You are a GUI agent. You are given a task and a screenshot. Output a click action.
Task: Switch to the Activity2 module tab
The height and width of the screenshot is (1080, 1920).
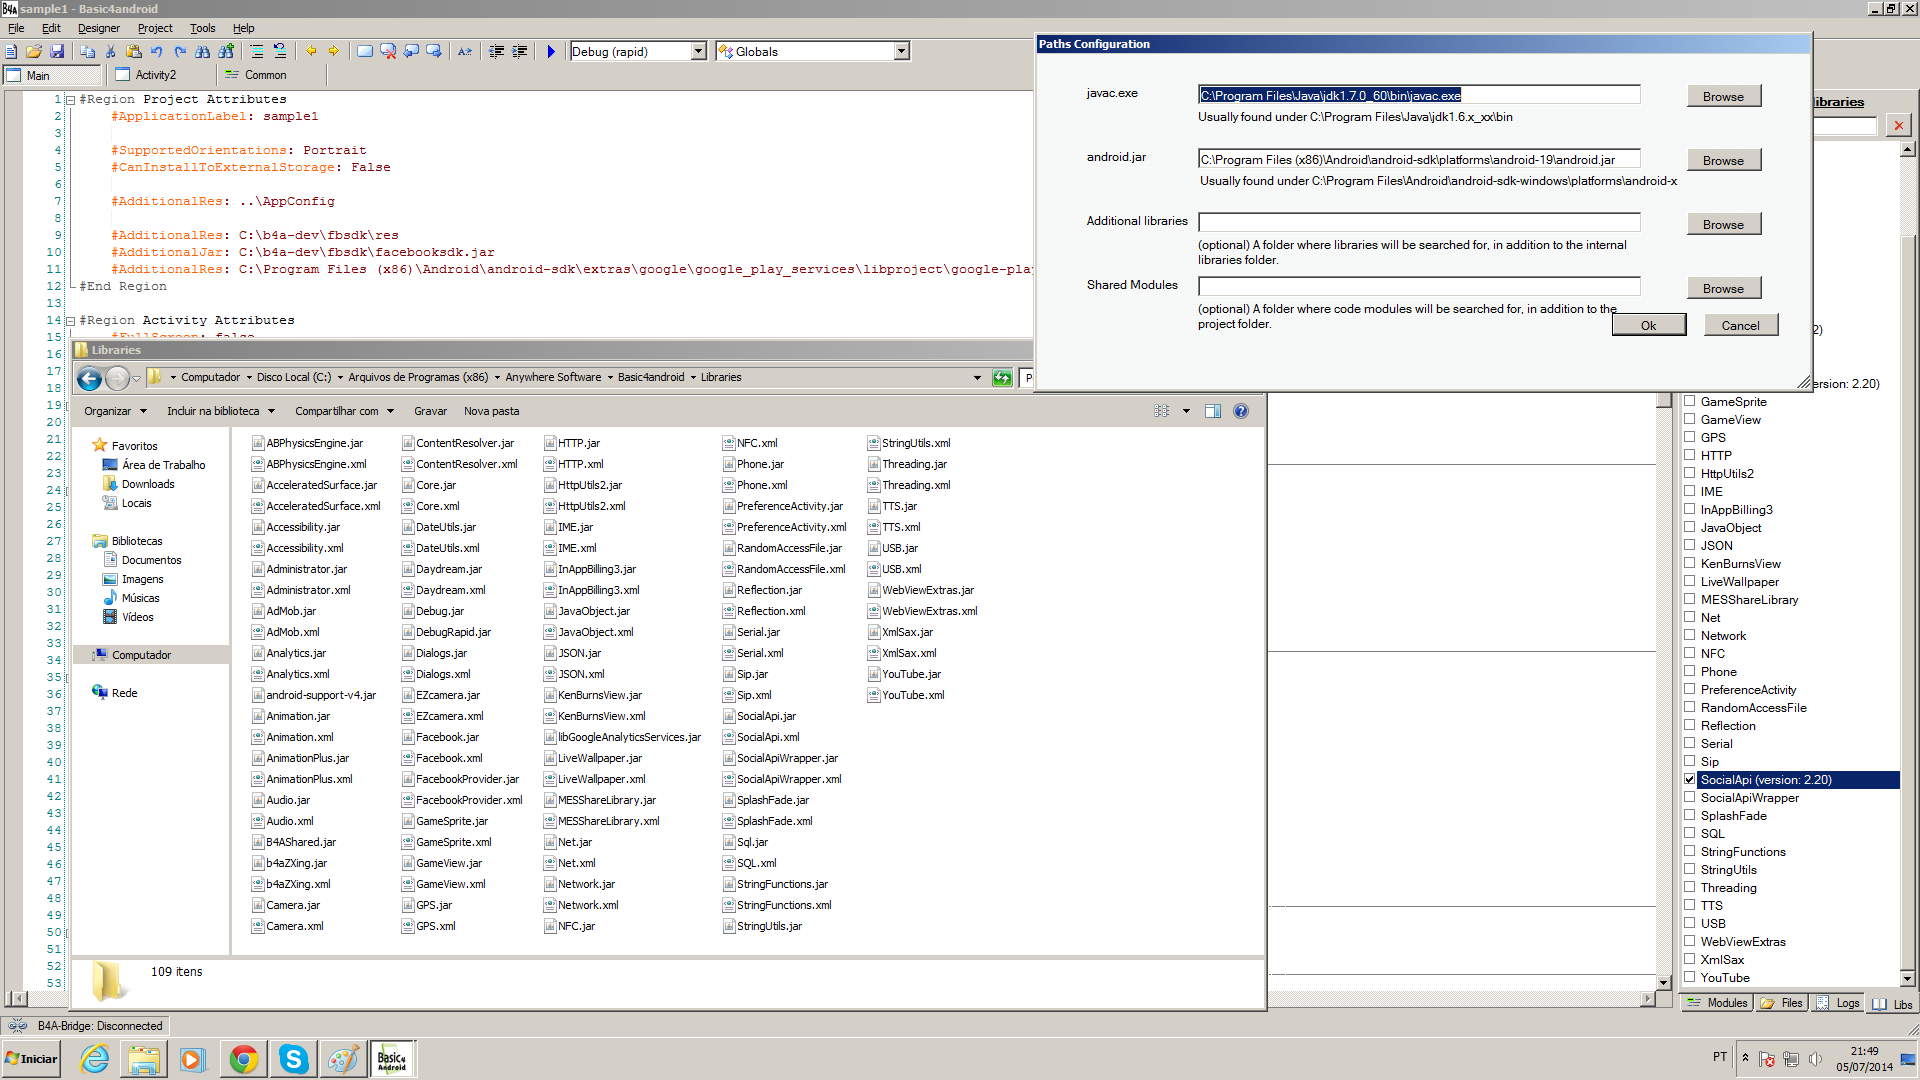(155, 75)
